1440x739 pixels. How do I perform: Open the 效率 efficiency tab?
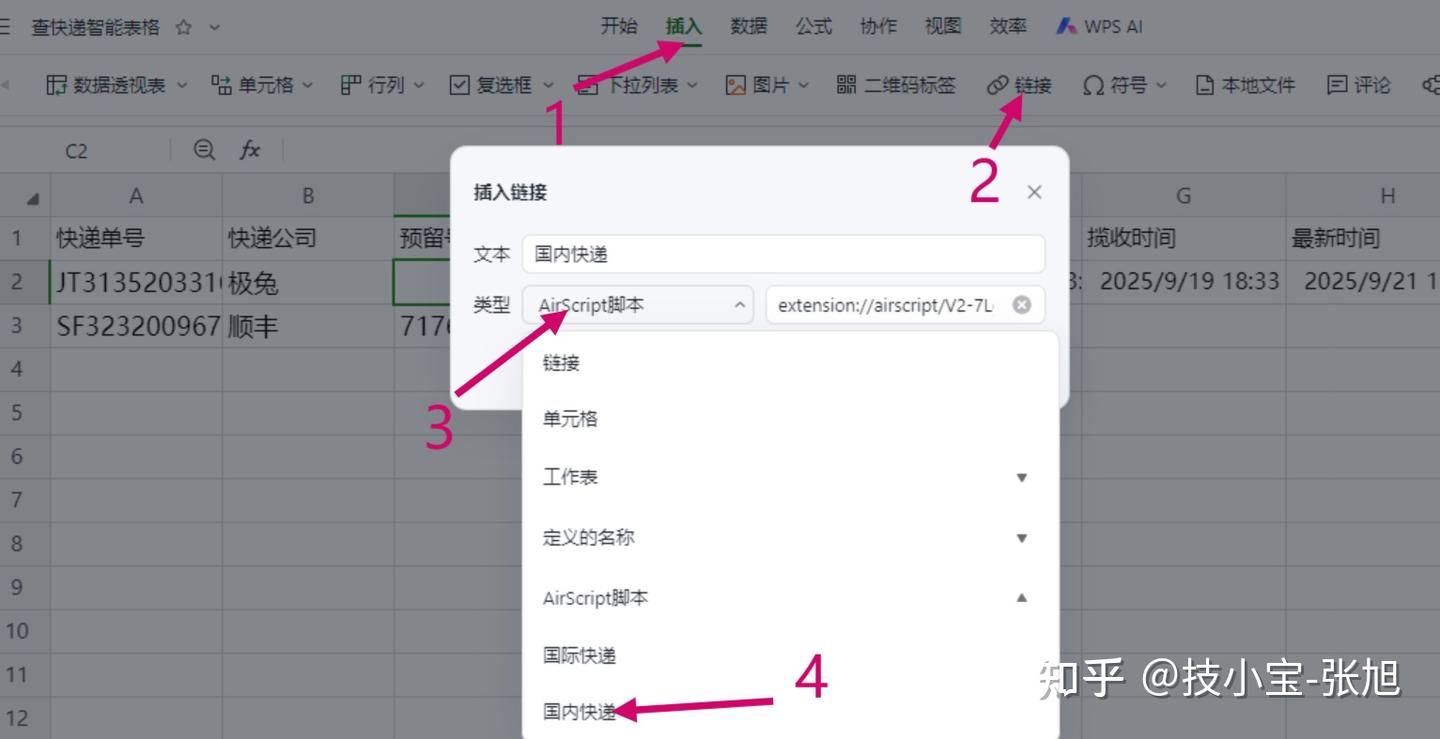coord(1007,26)
